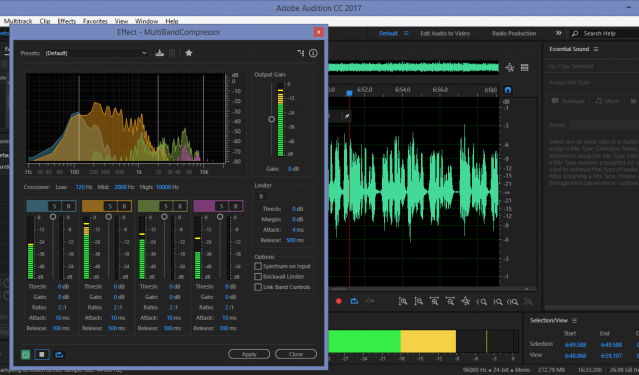The width and height of the screenshot is (639, 375).
Task: Open the channel map editor icon
Action: (301, 53)
